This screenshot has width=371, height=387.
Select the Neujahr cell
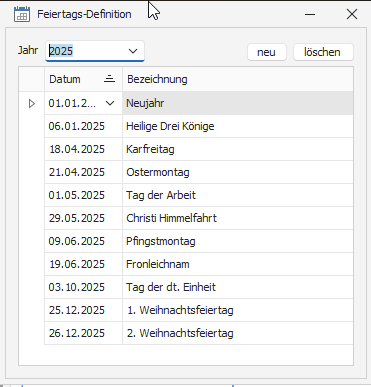(238, 103)
